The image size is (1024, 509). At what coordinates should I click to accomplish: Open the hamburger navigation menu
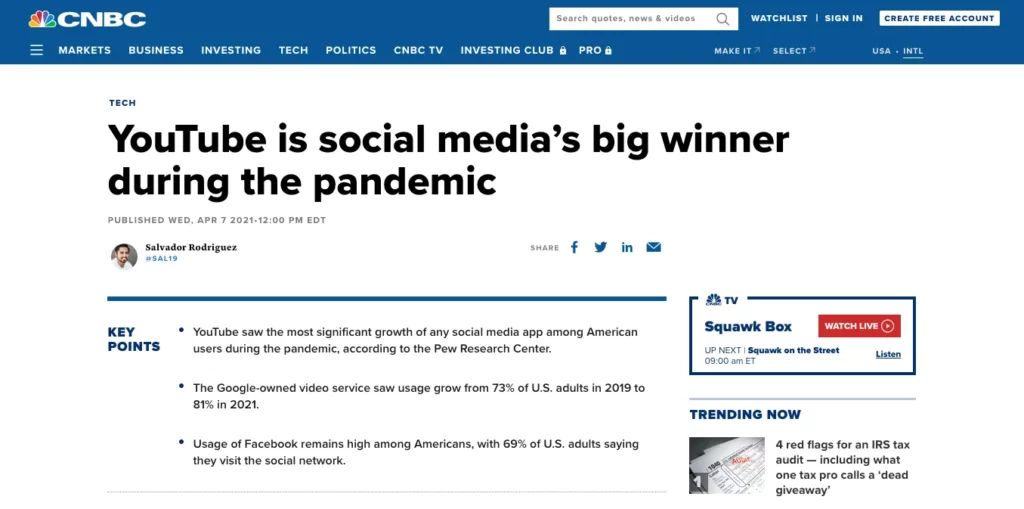pyautogui.click(x=37, y=50)
